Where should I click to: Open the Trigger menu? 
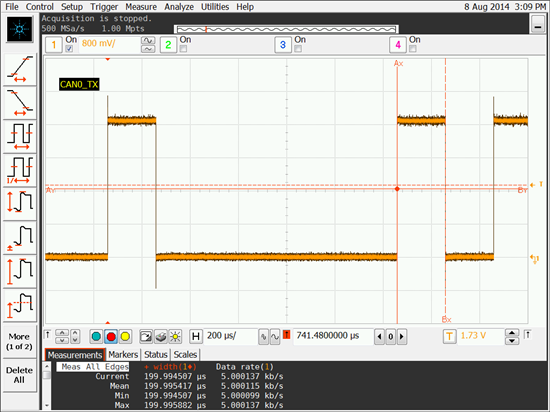(104, 7)
